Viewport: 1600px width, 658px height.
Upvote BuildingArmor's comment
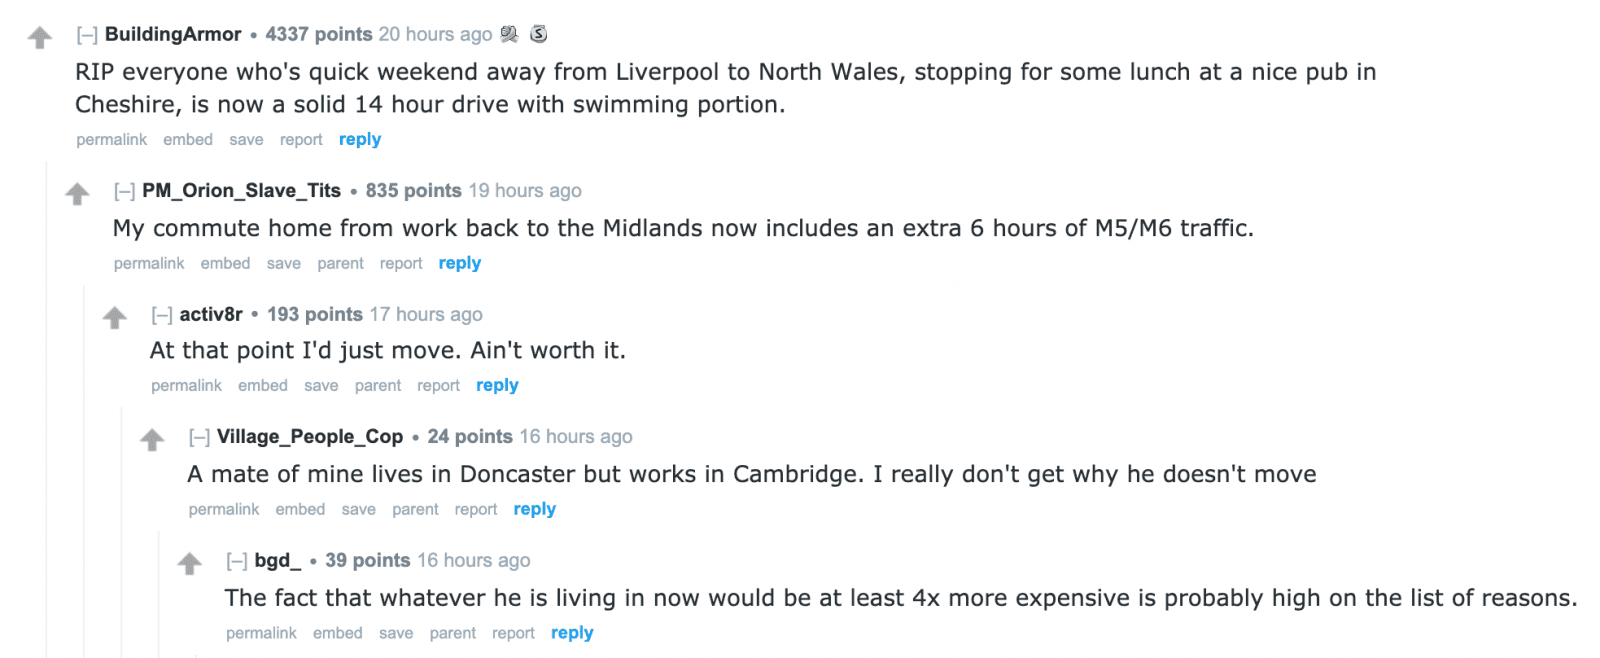(40, 38)
